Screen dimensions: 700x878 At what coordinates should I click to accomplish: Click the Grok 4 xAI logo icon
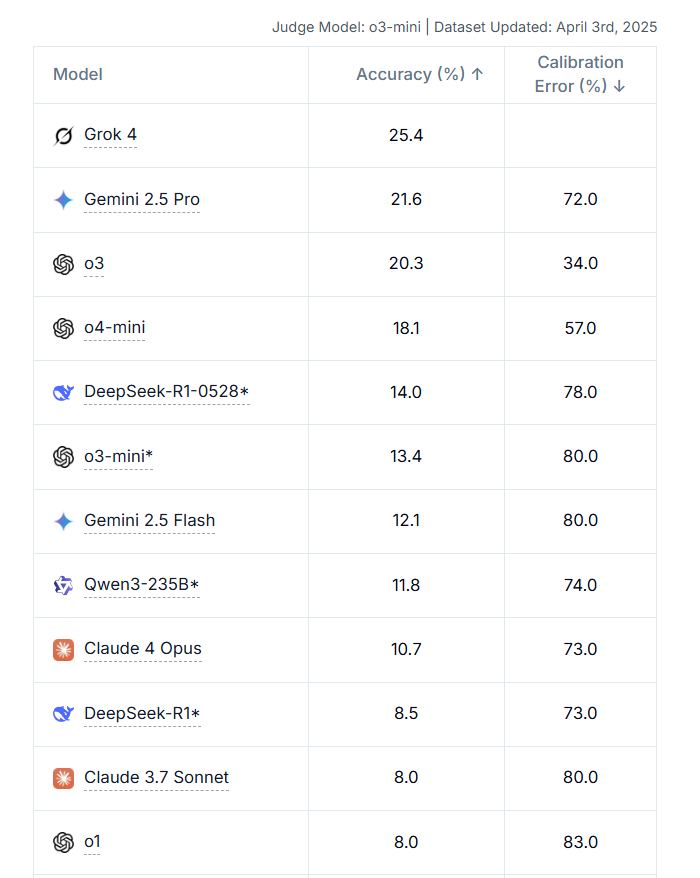[63, 136]
